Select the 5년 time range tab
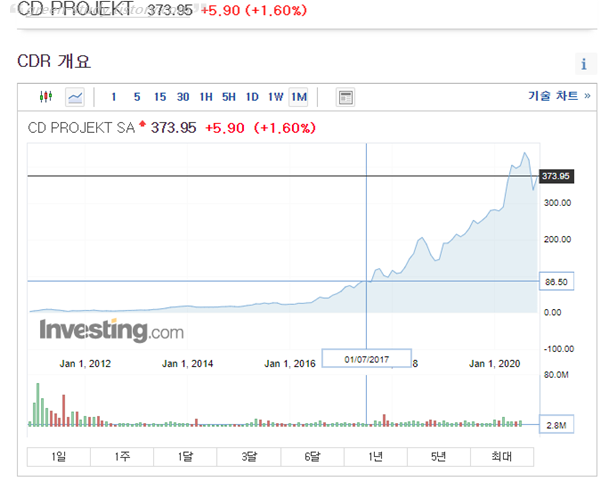The image size is (600, 481). [439, 457]
